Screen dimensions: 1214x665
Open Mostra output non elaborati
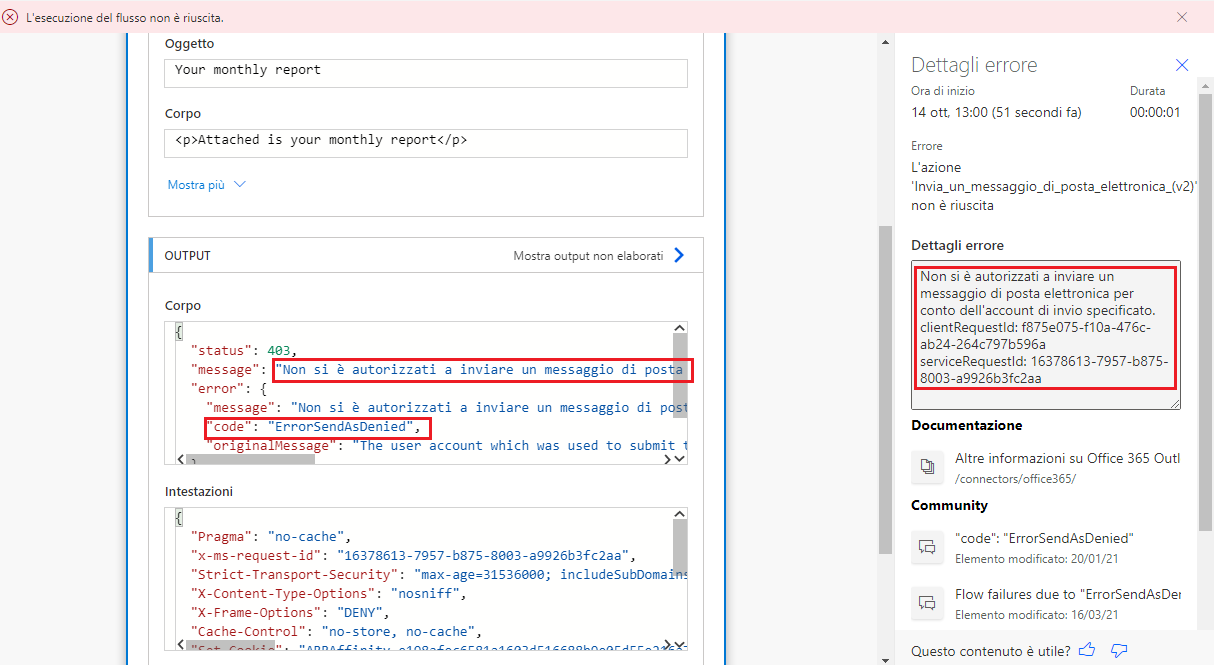coord(599,255)
